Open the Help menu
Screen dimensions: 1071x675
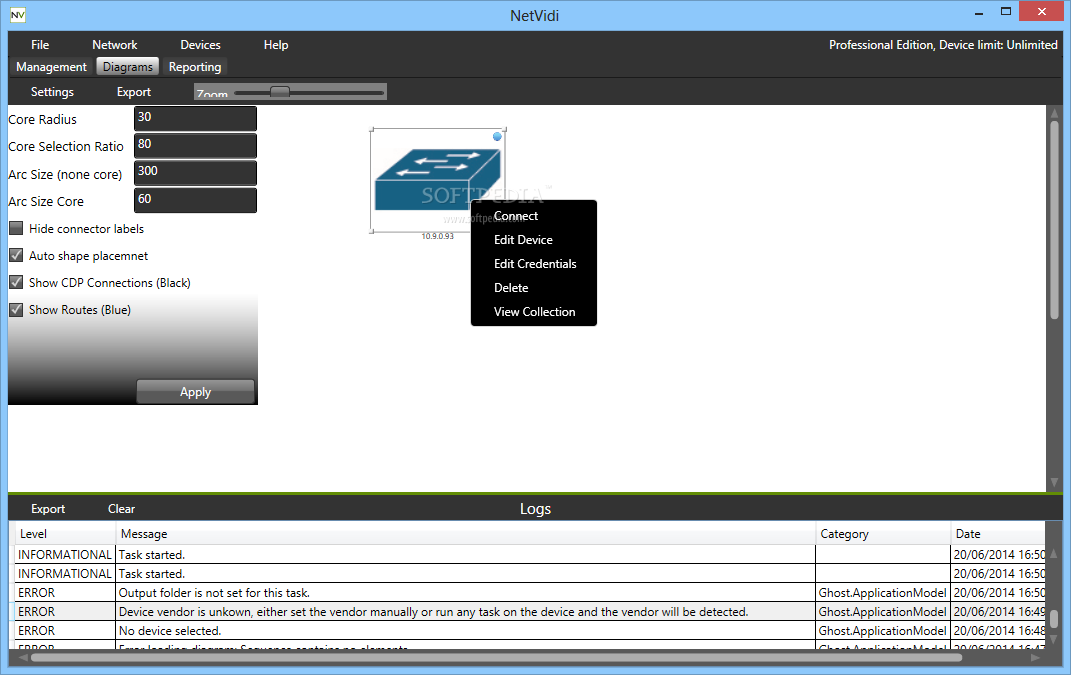pyautogui.click(x=276, y=44)
